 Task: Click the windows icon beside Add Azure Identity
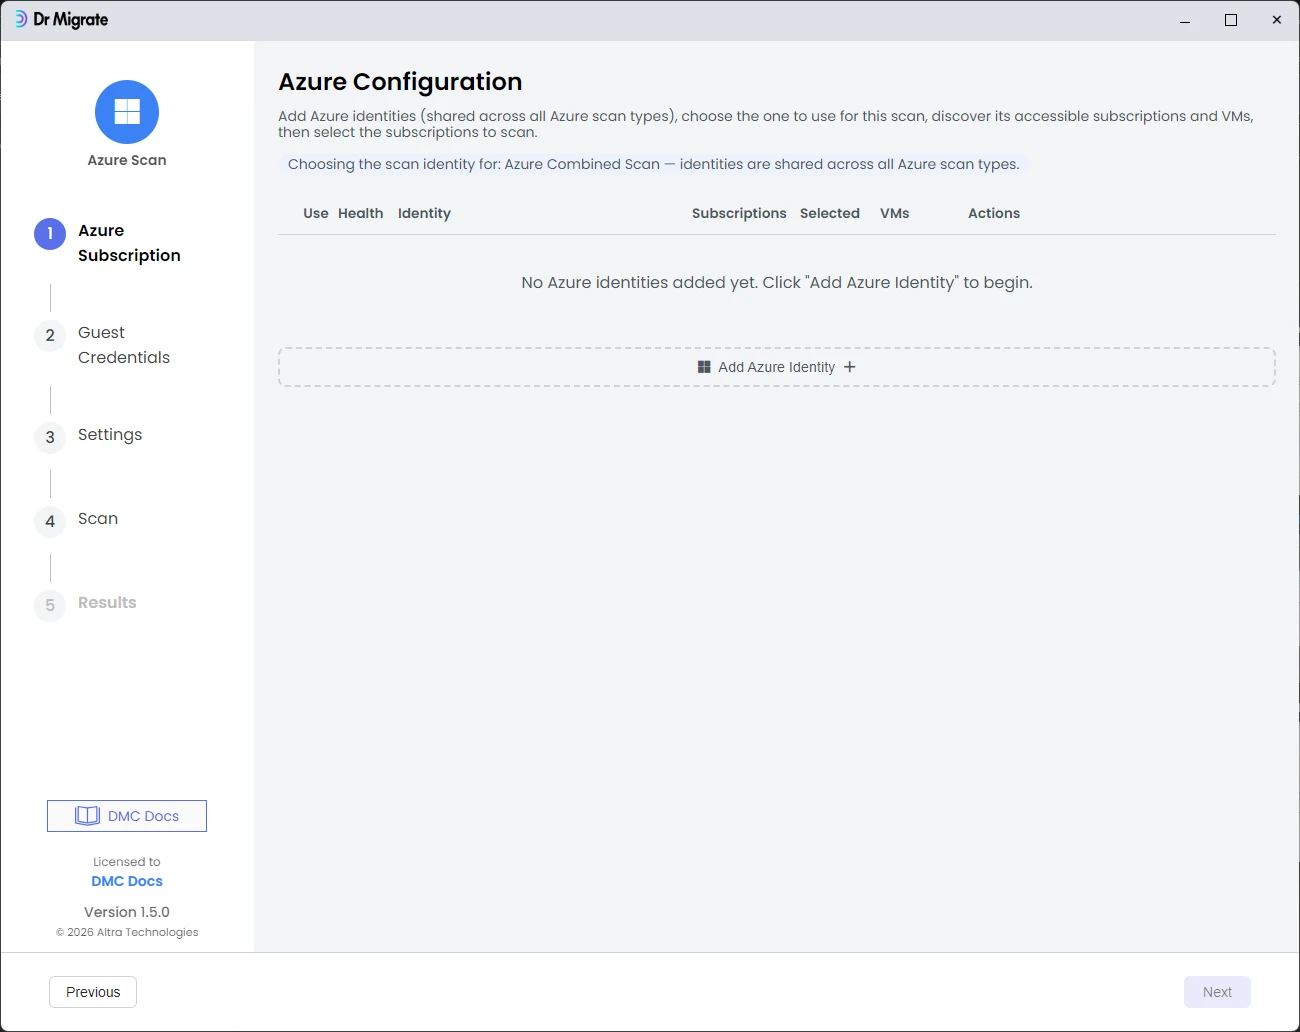(x=704, y=367)
